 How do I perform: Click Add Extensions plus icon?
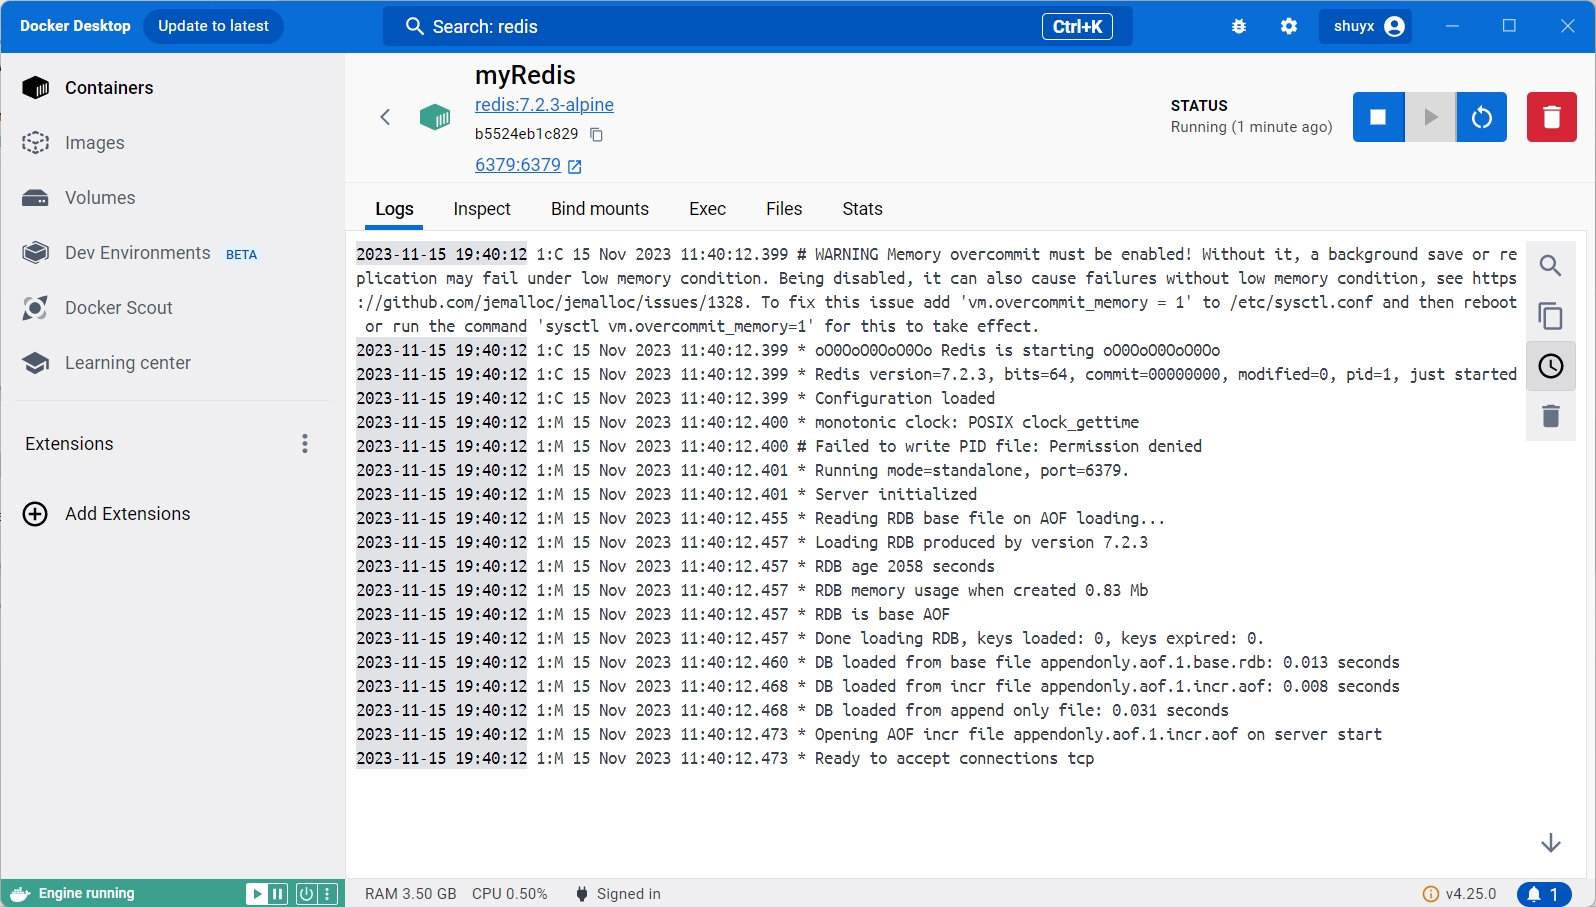click(35, 514)
